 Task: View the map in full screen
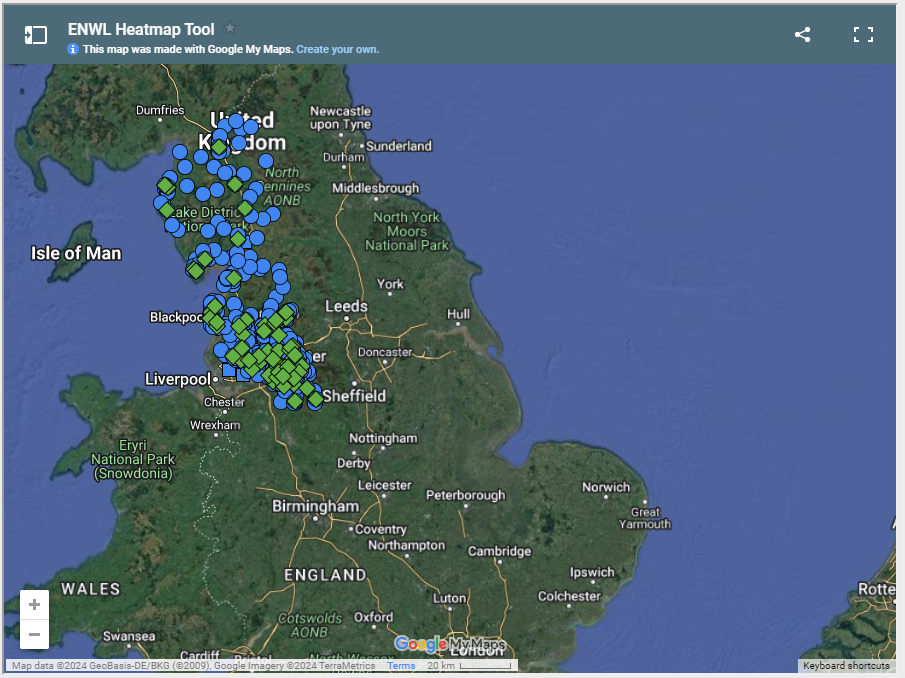pos(863,35)
